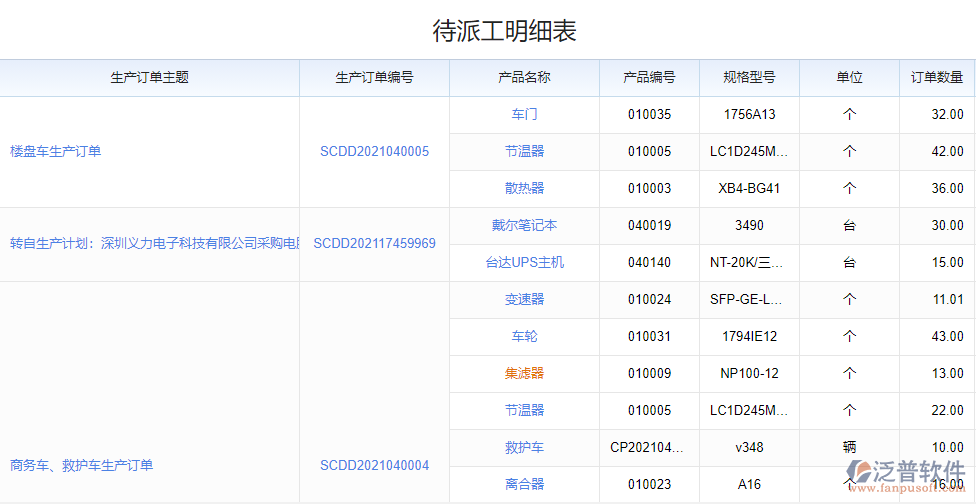Open the 车轮 product link
976x504 pixels.
pos(524,337)
